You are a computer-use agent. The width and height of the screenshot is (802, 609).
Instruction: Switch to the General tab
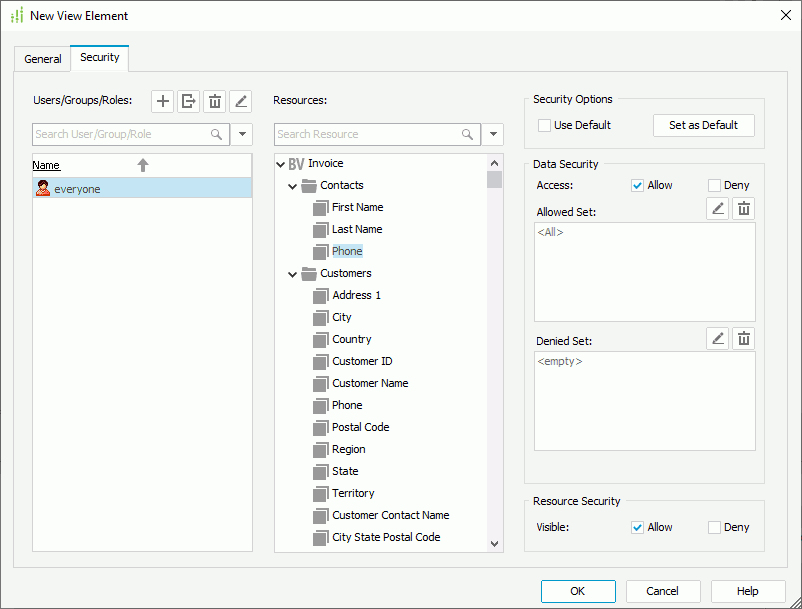(42, 59)
